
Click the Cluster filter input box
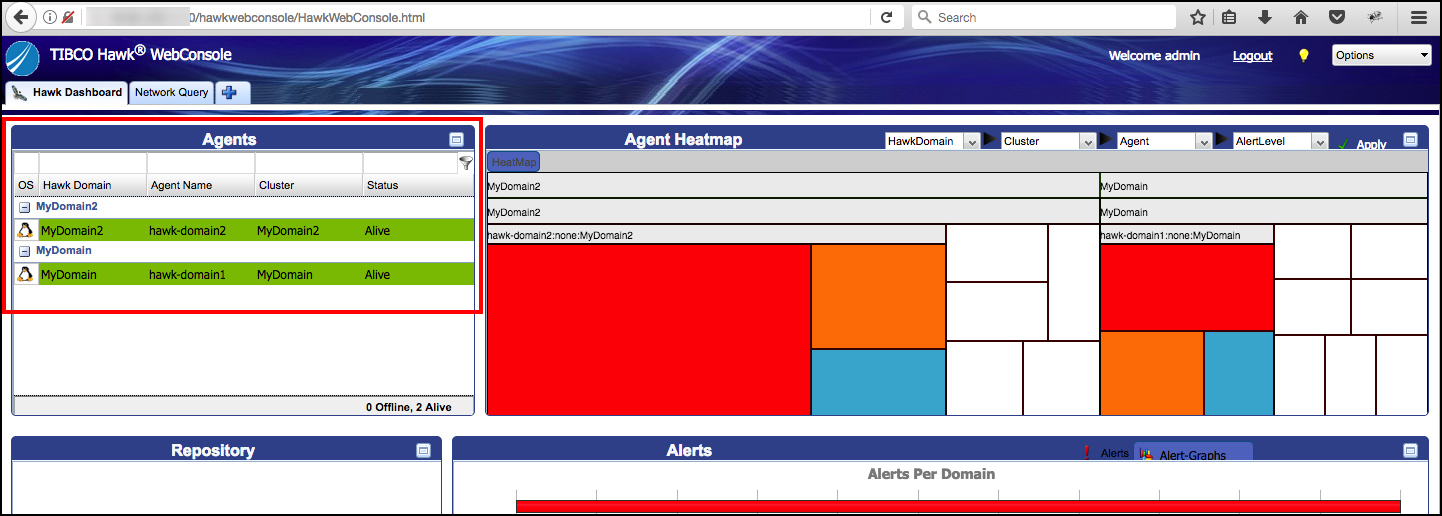click(x=309, y=162)
